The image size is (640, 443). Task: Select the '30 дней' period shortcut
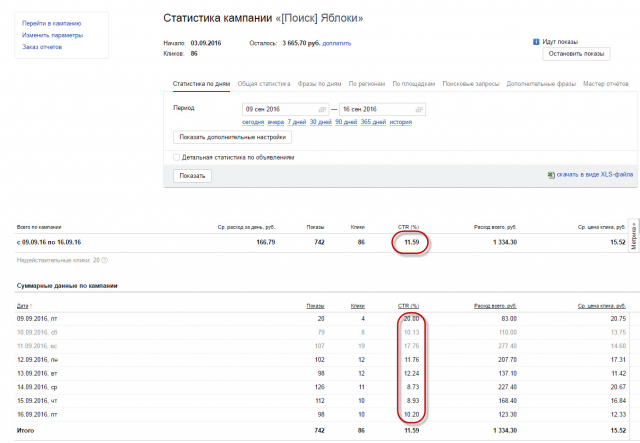click(320, 122)
